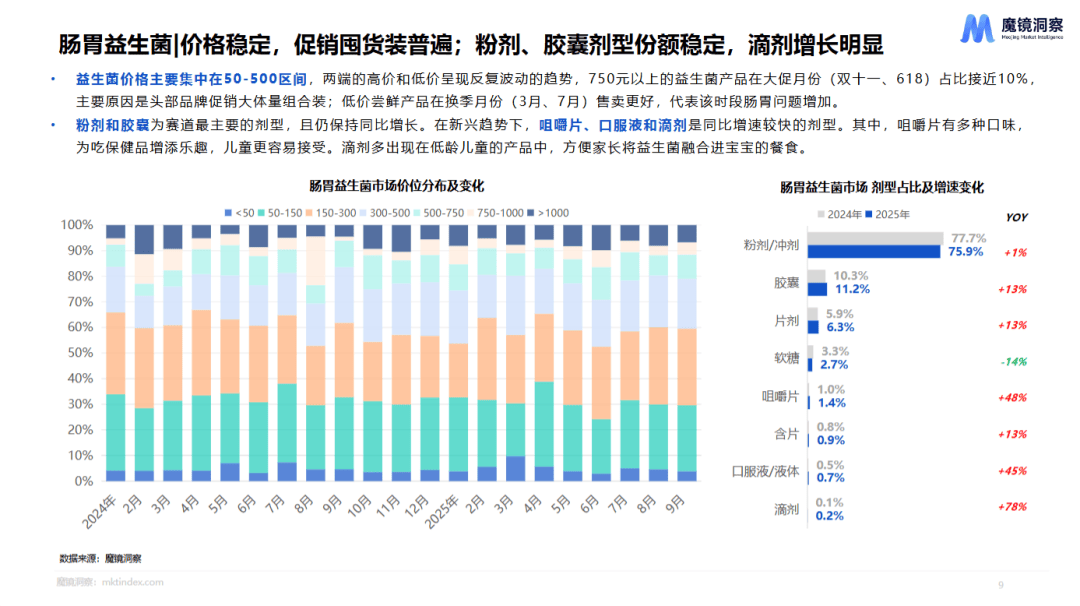
Task: Click the 滴剂 category label
Action: pos(786,510)
